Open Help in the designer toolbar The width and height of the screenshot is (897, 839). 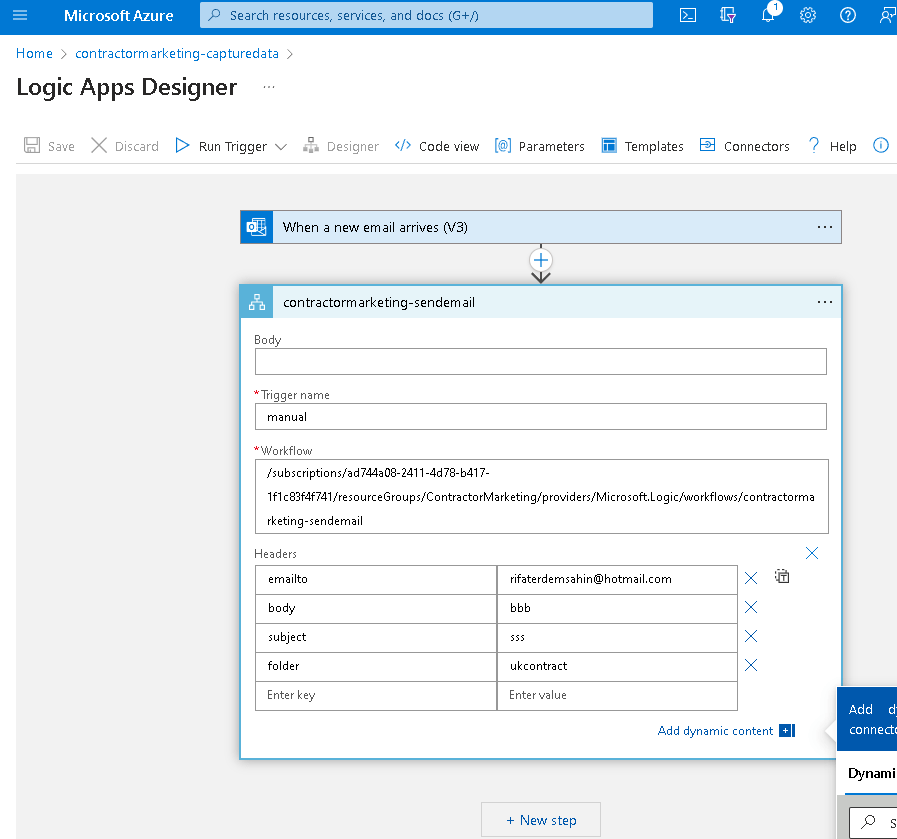832,146
